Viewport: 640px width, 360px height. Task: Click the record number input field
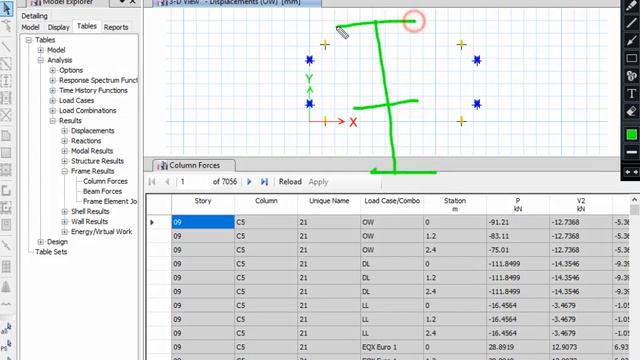tap(193, 182)
